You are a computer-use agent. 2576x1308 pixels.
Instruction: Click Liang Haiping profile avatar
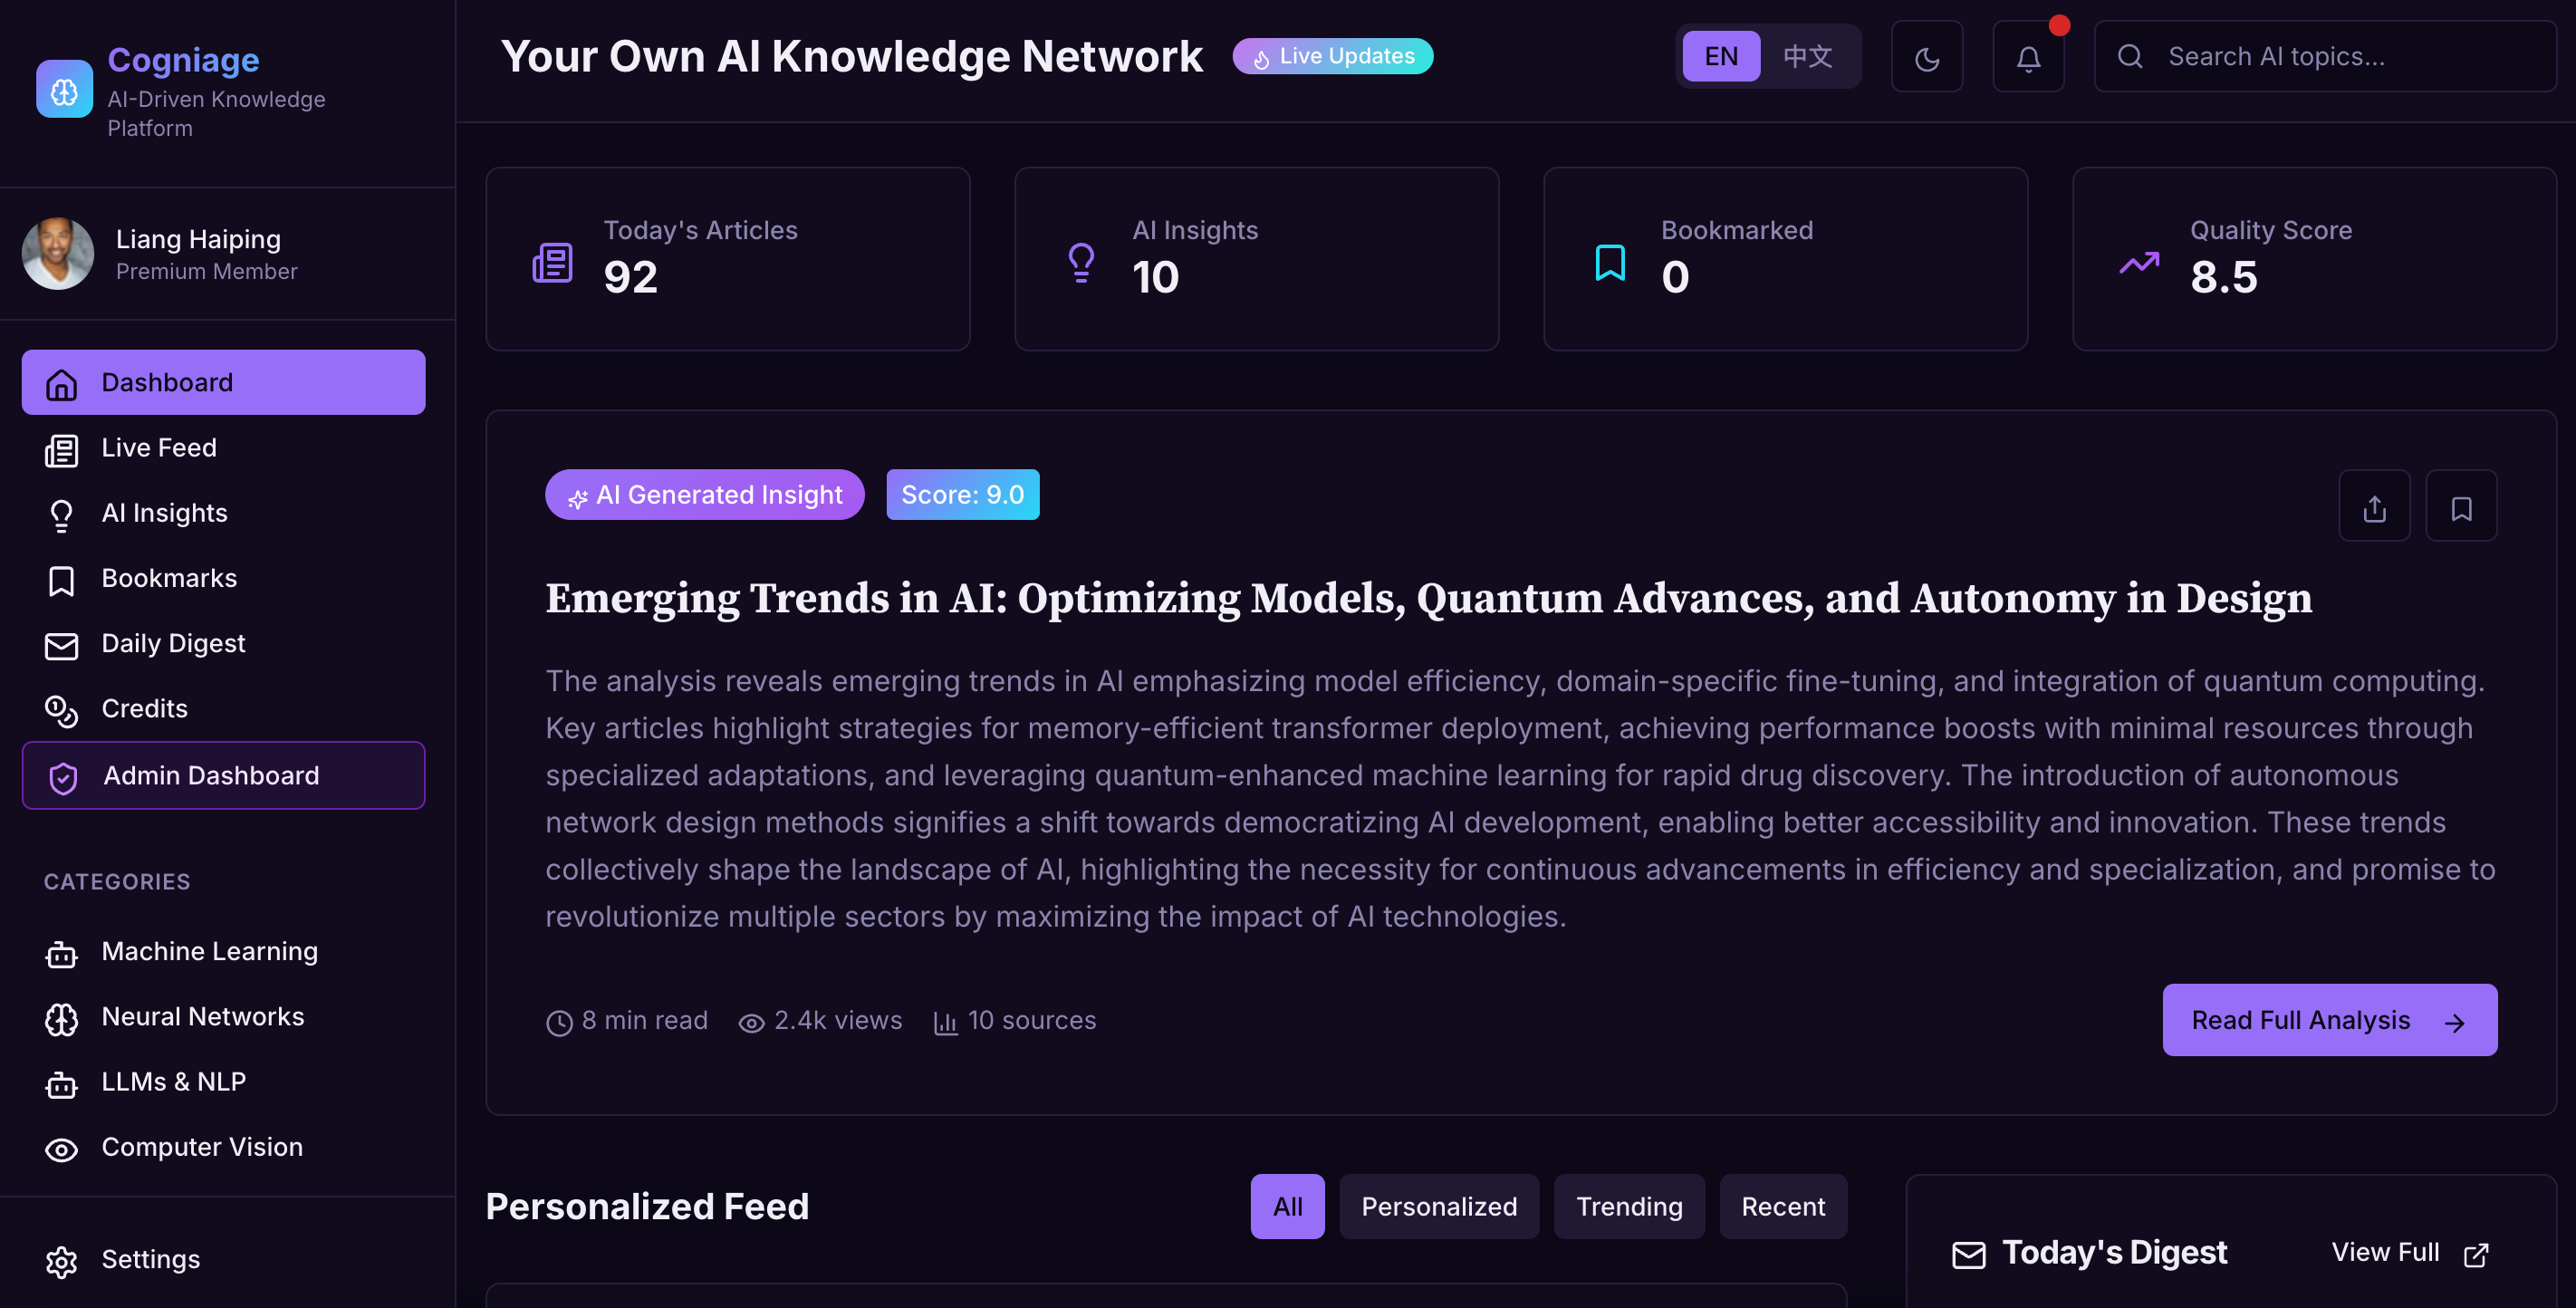coord(58,254)
